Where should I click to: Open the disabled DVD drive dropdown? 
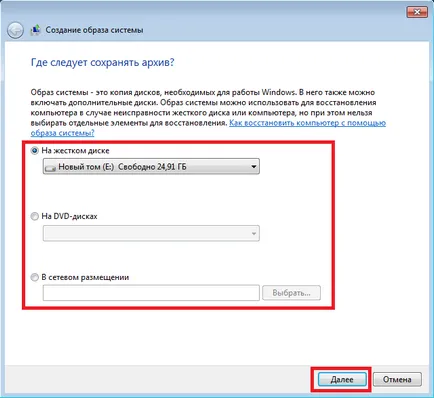151,233
